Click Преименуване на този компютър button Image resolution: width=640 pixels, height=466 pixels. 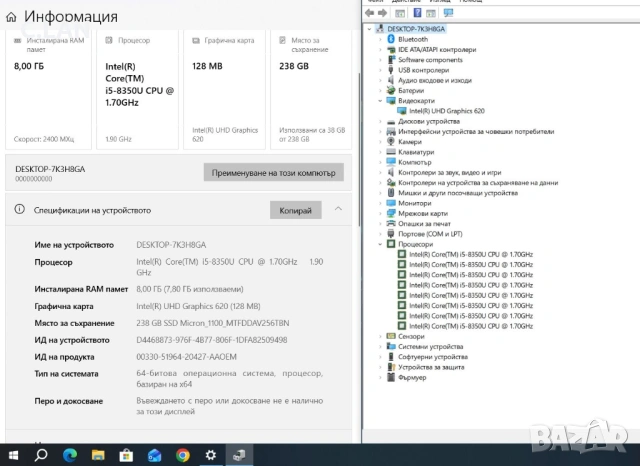pyautogui.click(x=273, y=173)
